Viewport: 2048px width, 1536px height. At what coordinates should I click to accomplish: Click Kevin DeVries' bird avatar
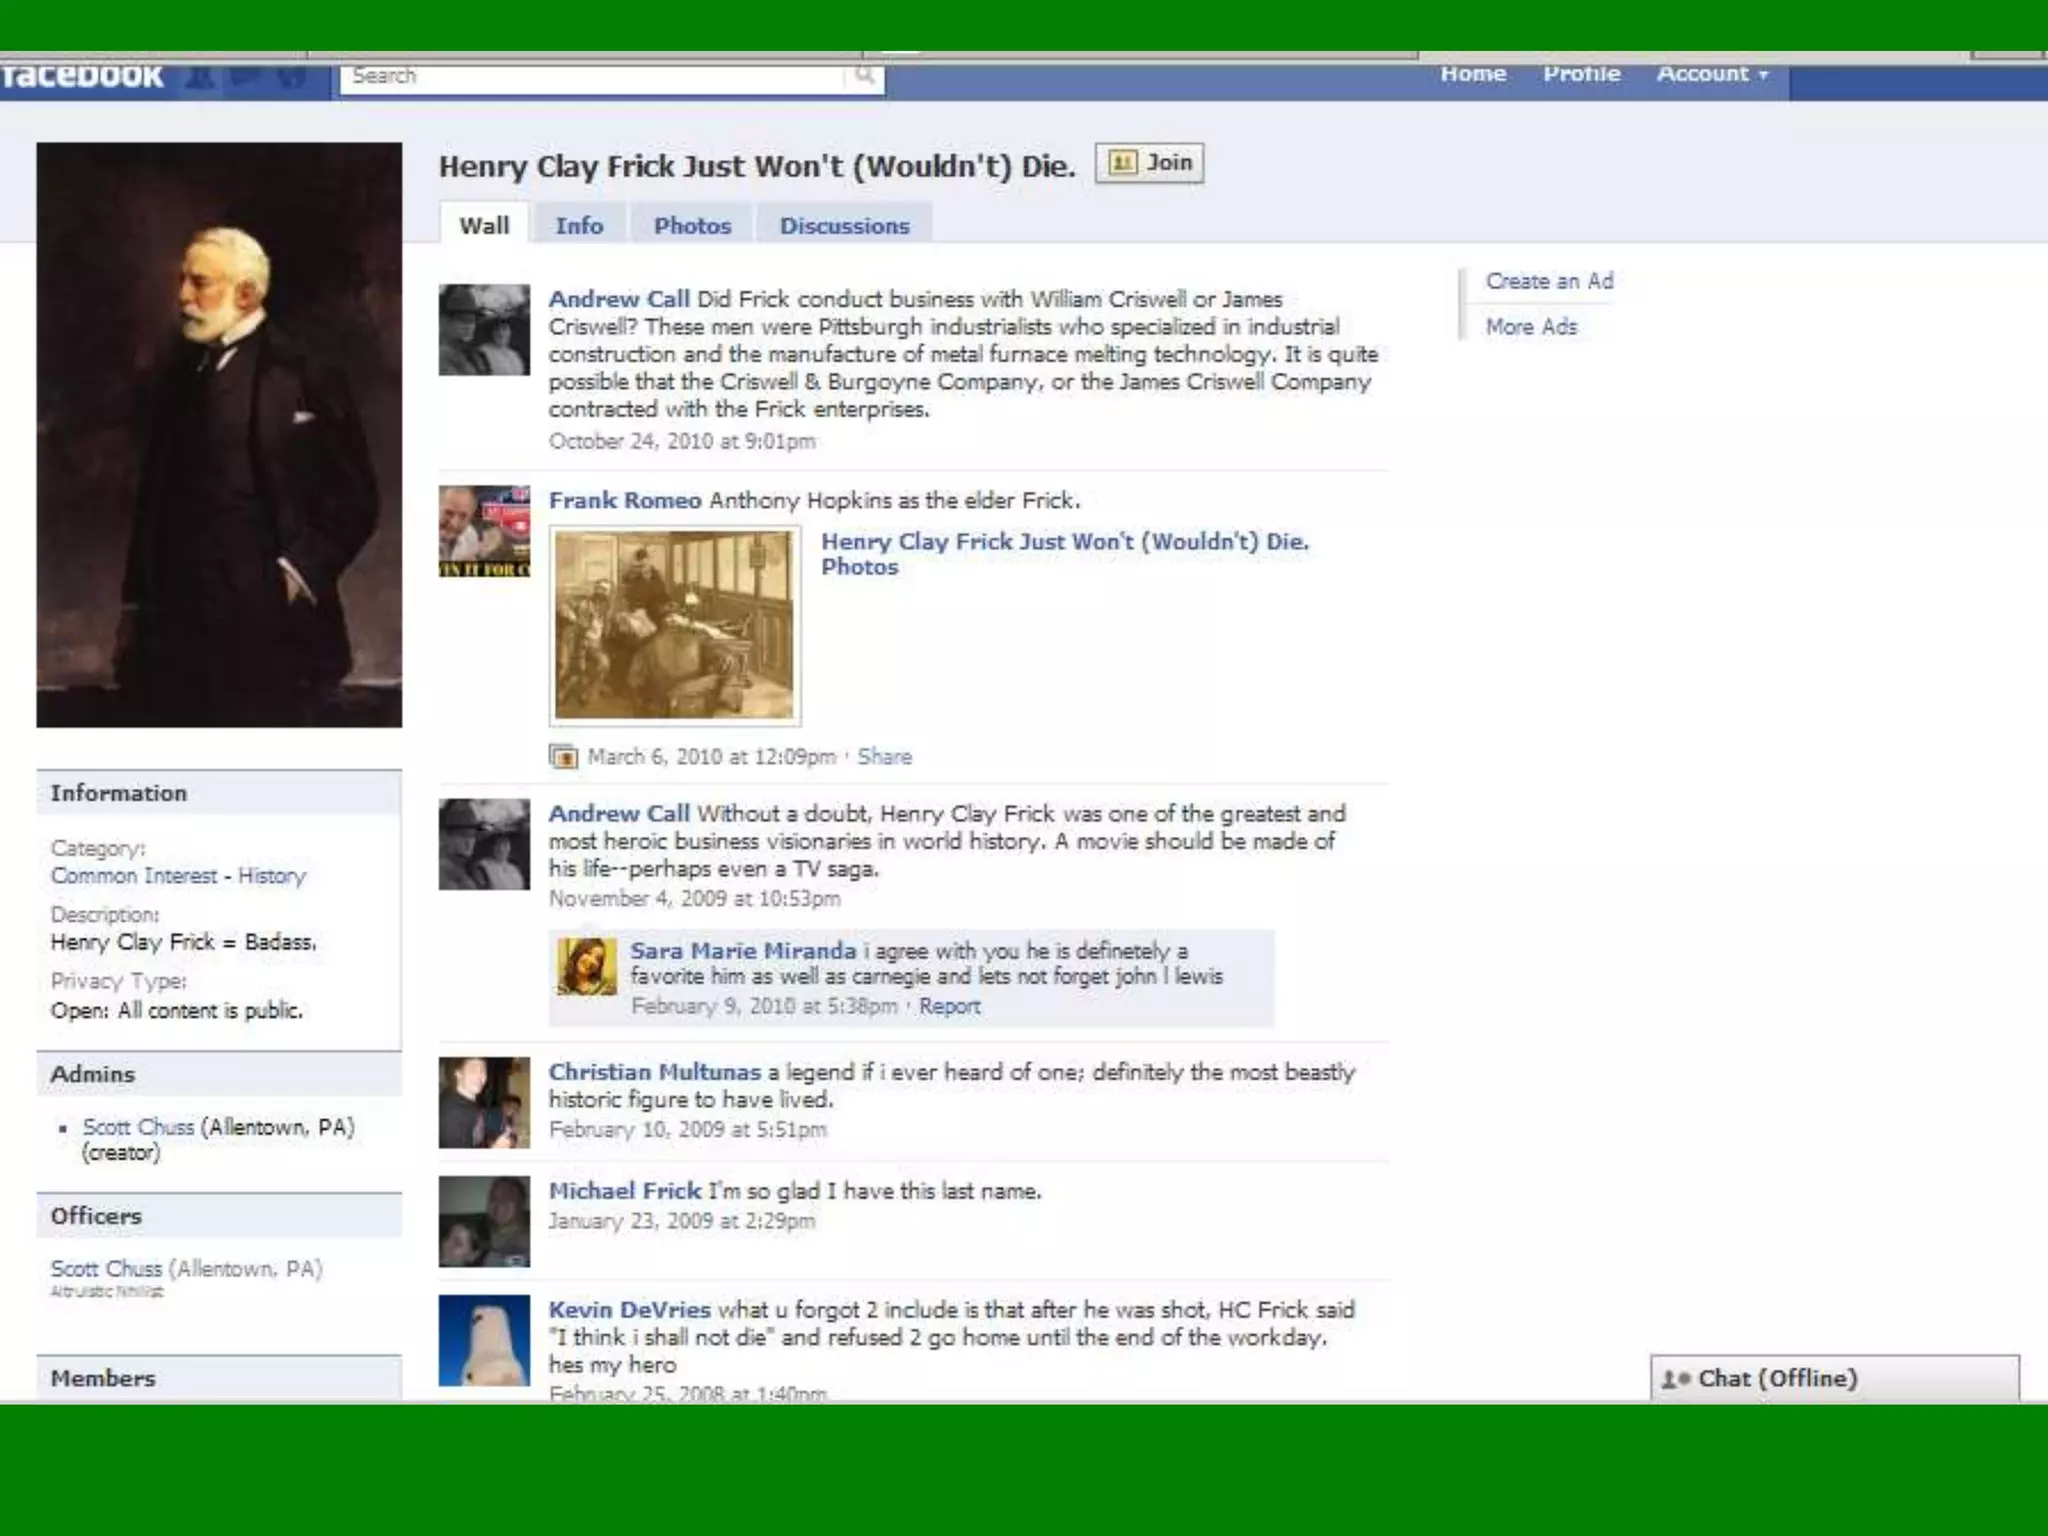click(x=484, y=1340)
